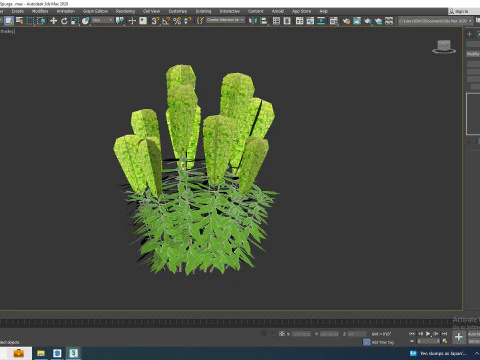Click Edit Named Selection Sets icon

point(200,21)
